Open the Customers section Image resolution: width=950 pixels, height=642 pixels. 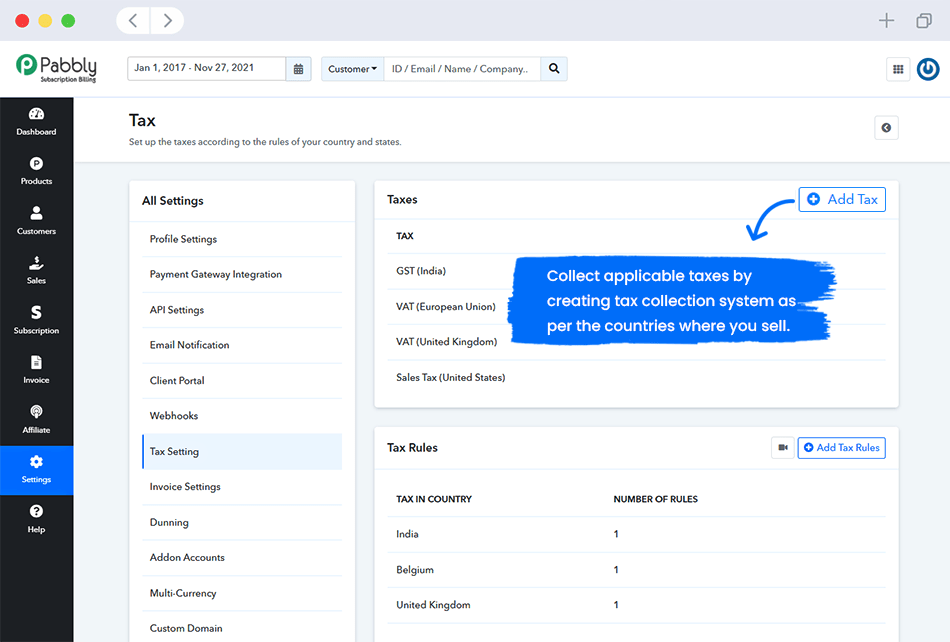click(36, 222)
